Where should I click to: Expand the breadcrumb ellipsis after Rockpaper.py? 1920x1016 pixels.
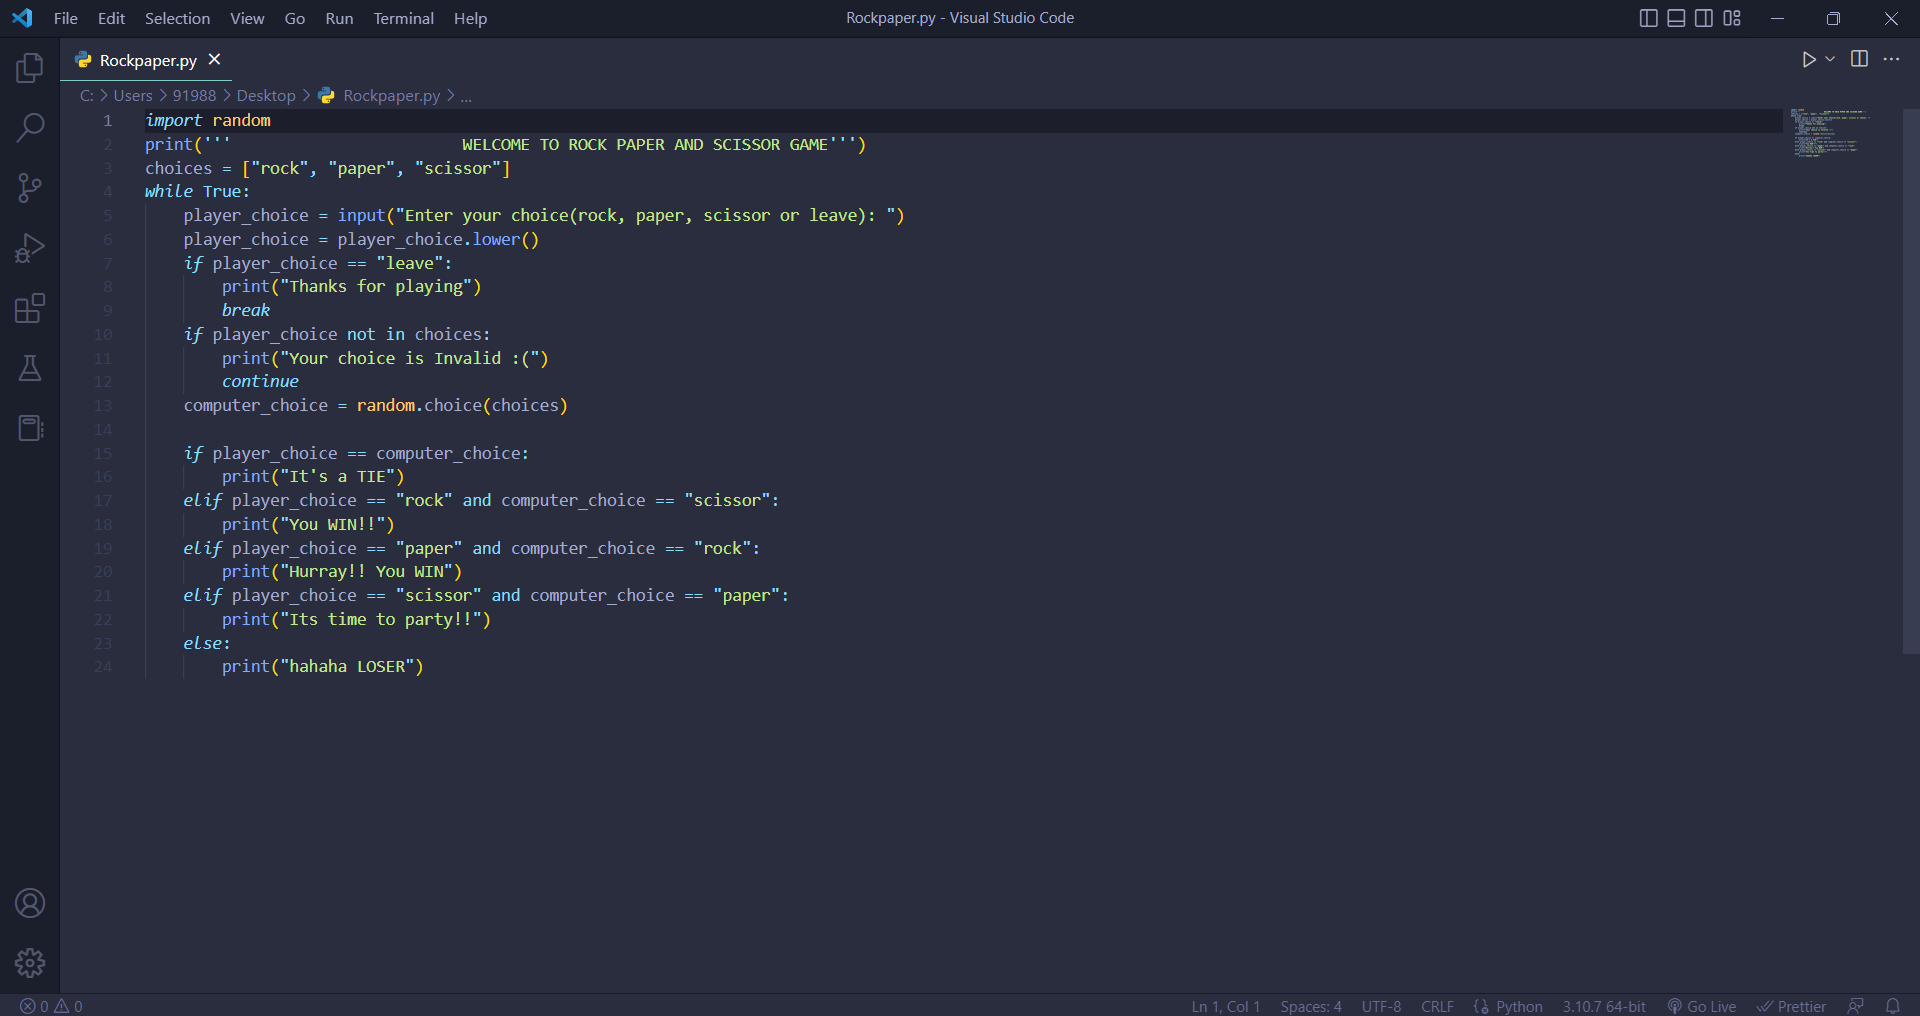click(x=466, y=95)
